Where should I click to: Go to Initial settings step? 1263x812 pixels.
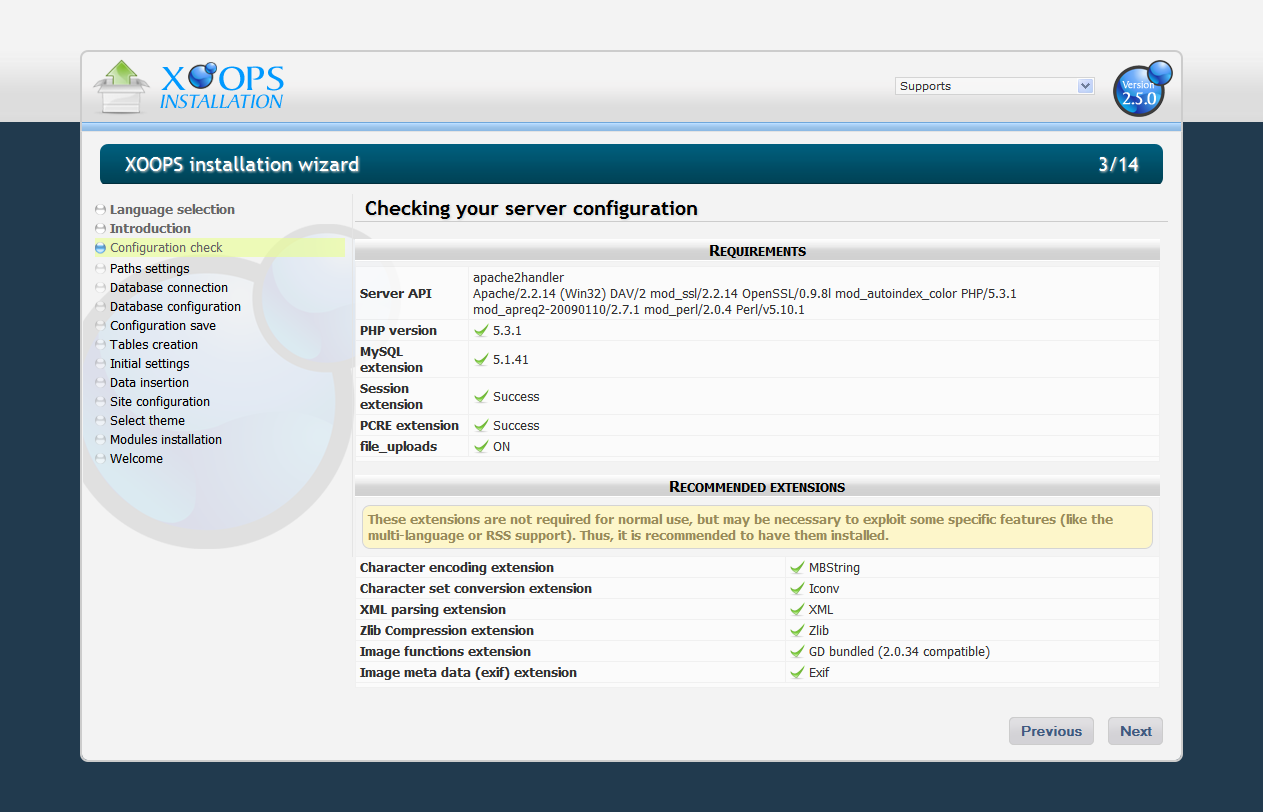[x=149, y=363]
